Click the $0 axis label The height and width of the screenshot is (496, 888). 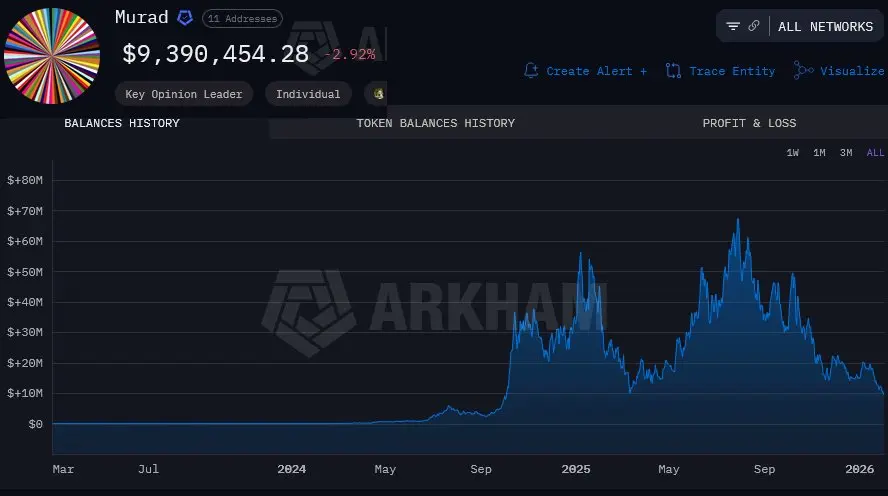point(35,424)
